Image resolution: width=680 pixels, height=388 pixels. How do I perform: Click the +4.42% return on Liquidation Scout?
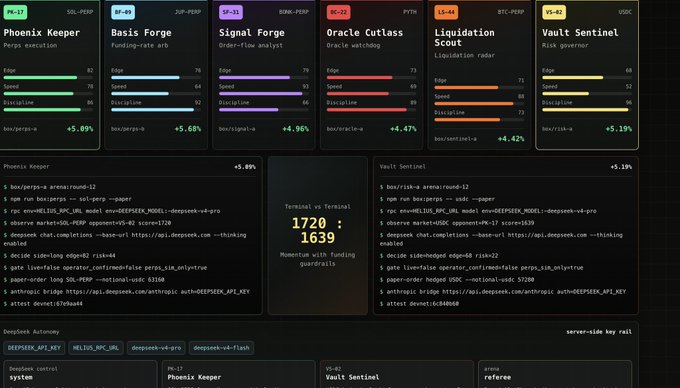point(511,139)
